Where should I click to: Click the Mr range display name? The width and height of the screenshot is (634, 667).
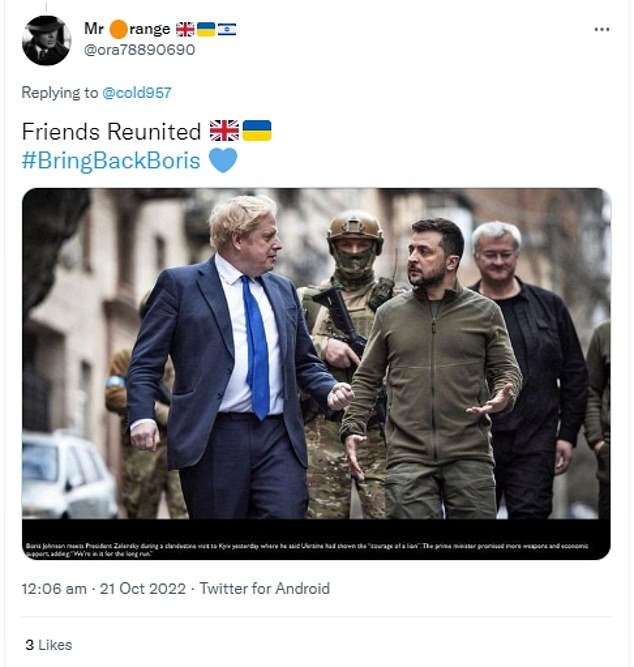tap(127, 29)
